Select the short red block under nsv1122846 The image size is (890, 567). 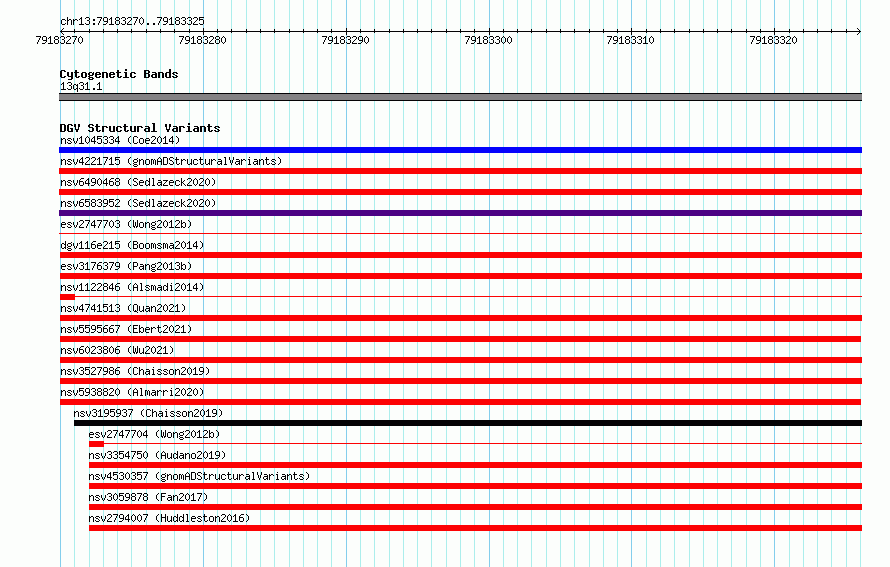pos(67,297)
